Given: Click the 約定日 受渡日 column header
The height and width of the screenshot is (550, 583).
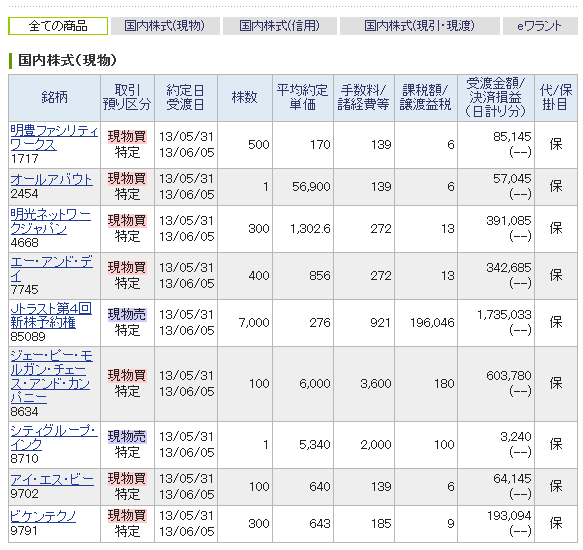Looking at the screenshot, I should tap(186, 98).
